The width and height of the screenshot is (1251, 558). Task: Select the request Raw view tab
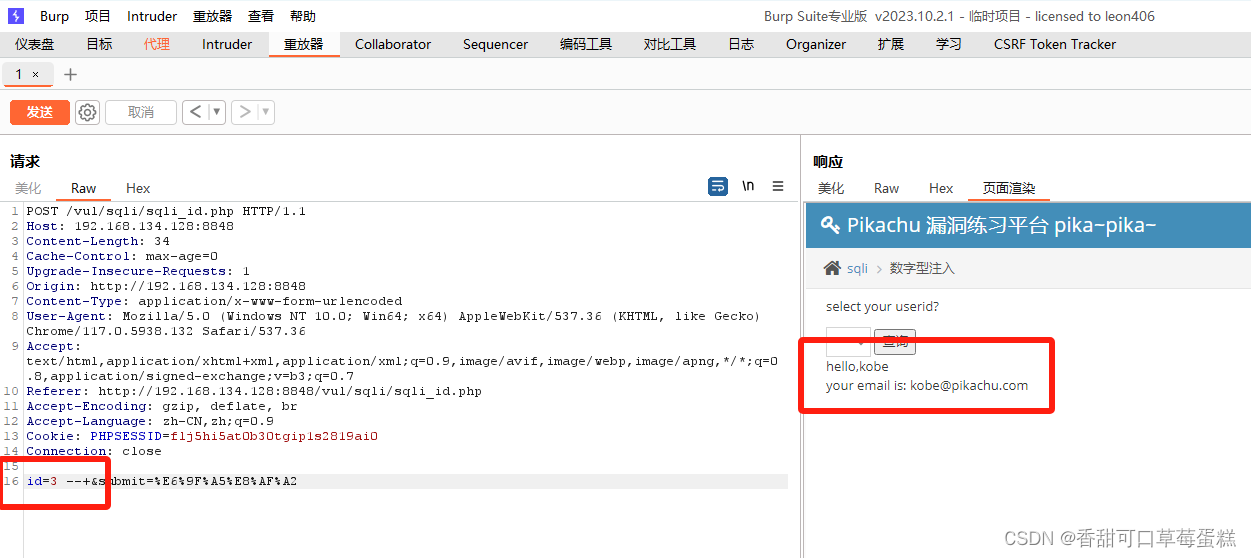(84, 188)
